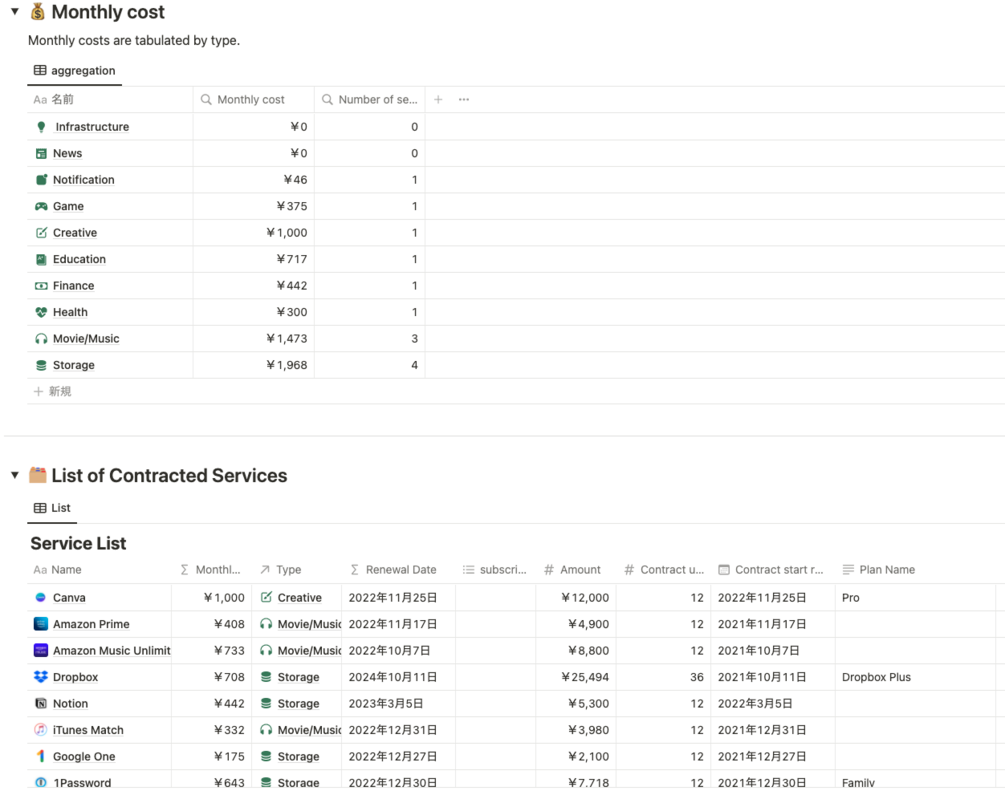Switch to the aggregation table view tab
This screenshot has width=1005, height=795.
[x=74, y=71]
